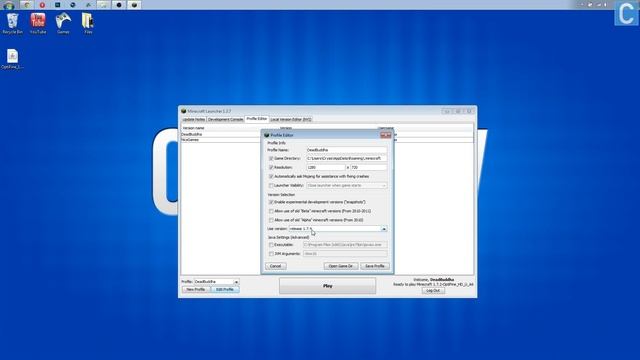Click the New Profile button
640x360 pixels.
pyautogui.click(x=196, y=289)
